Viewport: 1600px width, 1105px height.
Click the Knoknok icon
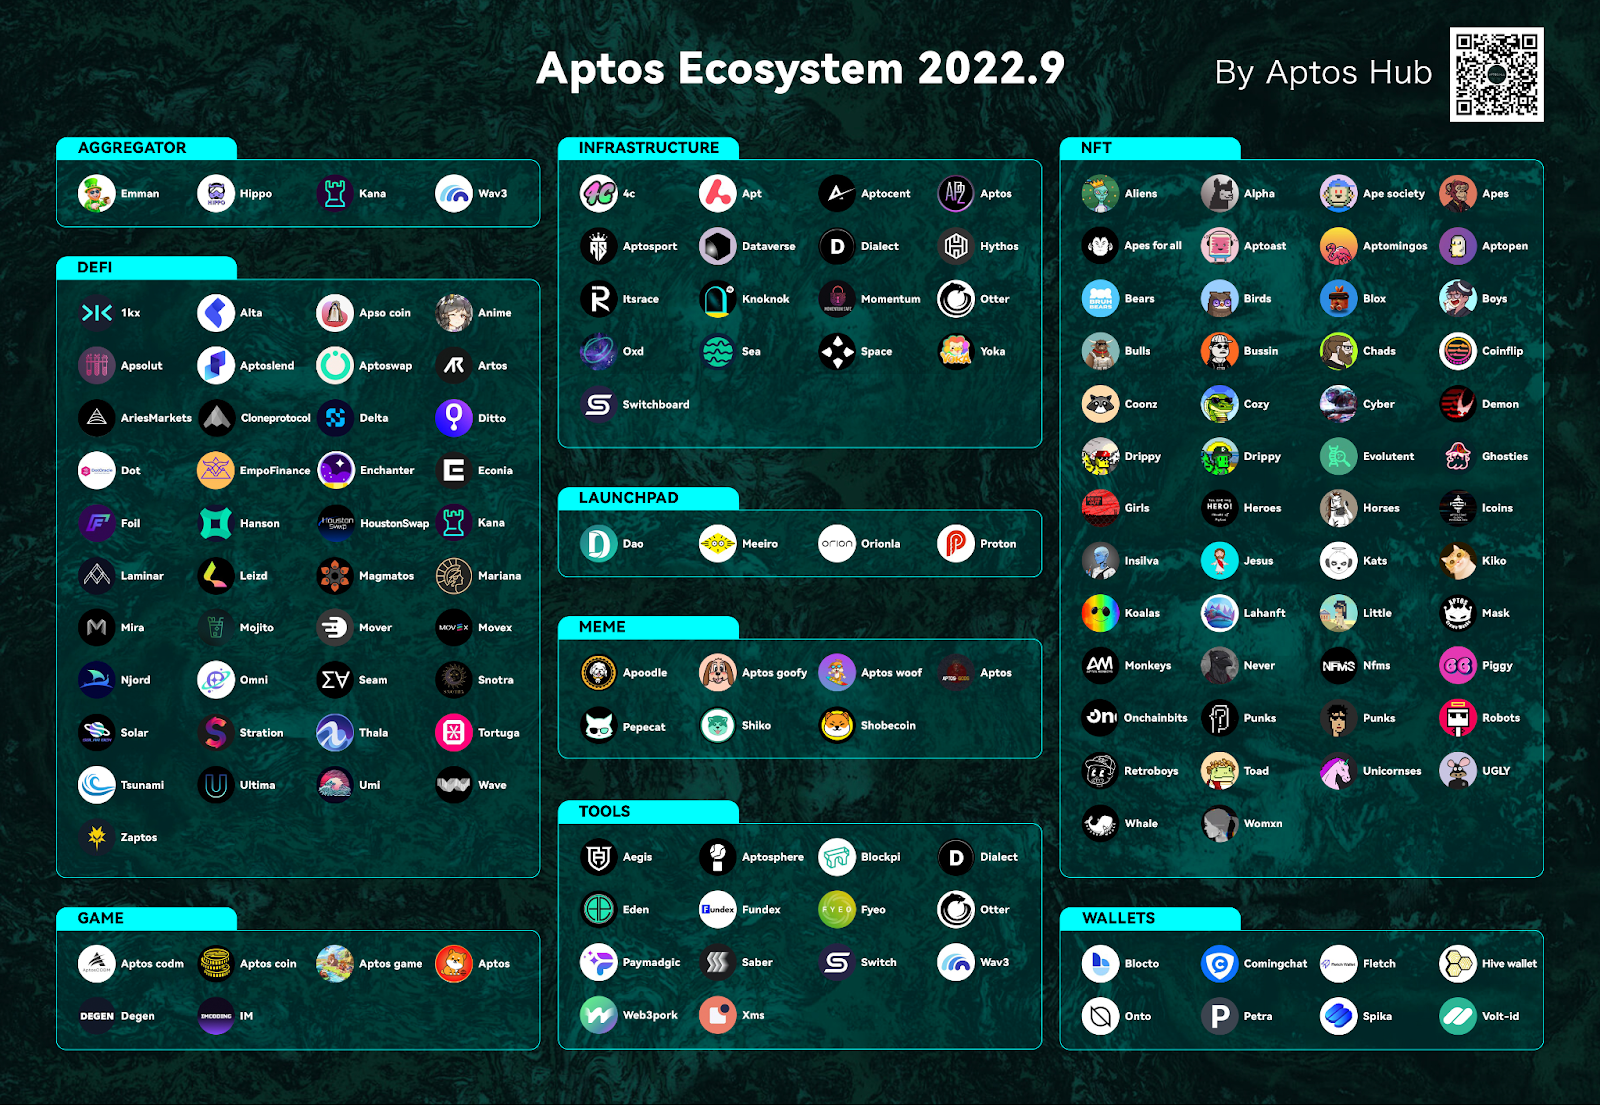coord(718,299)
